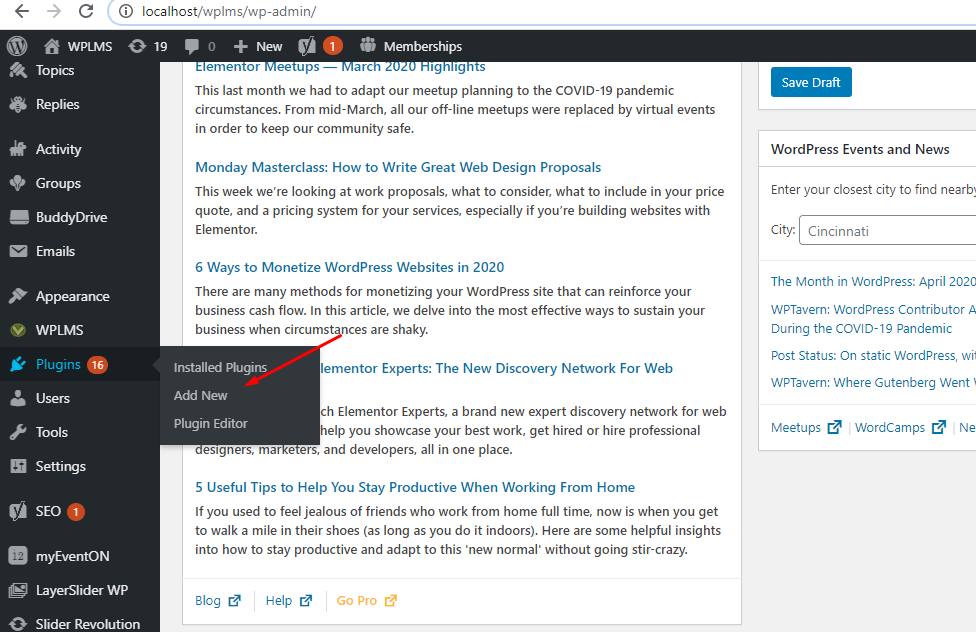
Task: Open Elementor Experts Discovery Network link
Action: (497, 368)
